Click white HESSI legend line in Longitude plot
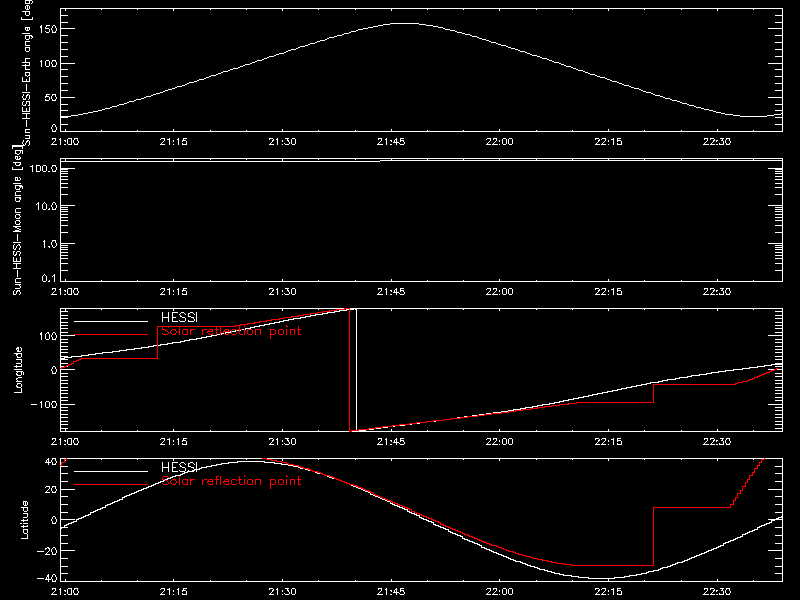Screen dimensions: 800x600 (111, 321)
